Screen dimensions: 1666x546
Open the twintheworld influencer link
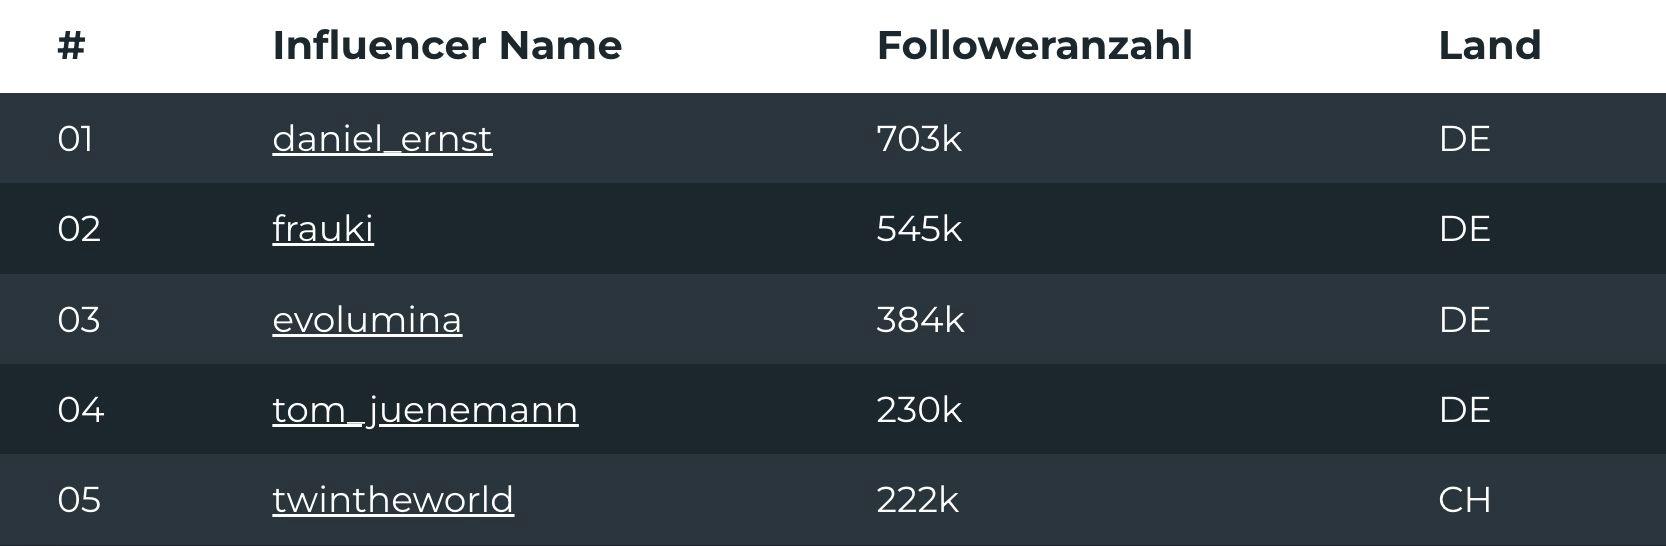(393, 500)
